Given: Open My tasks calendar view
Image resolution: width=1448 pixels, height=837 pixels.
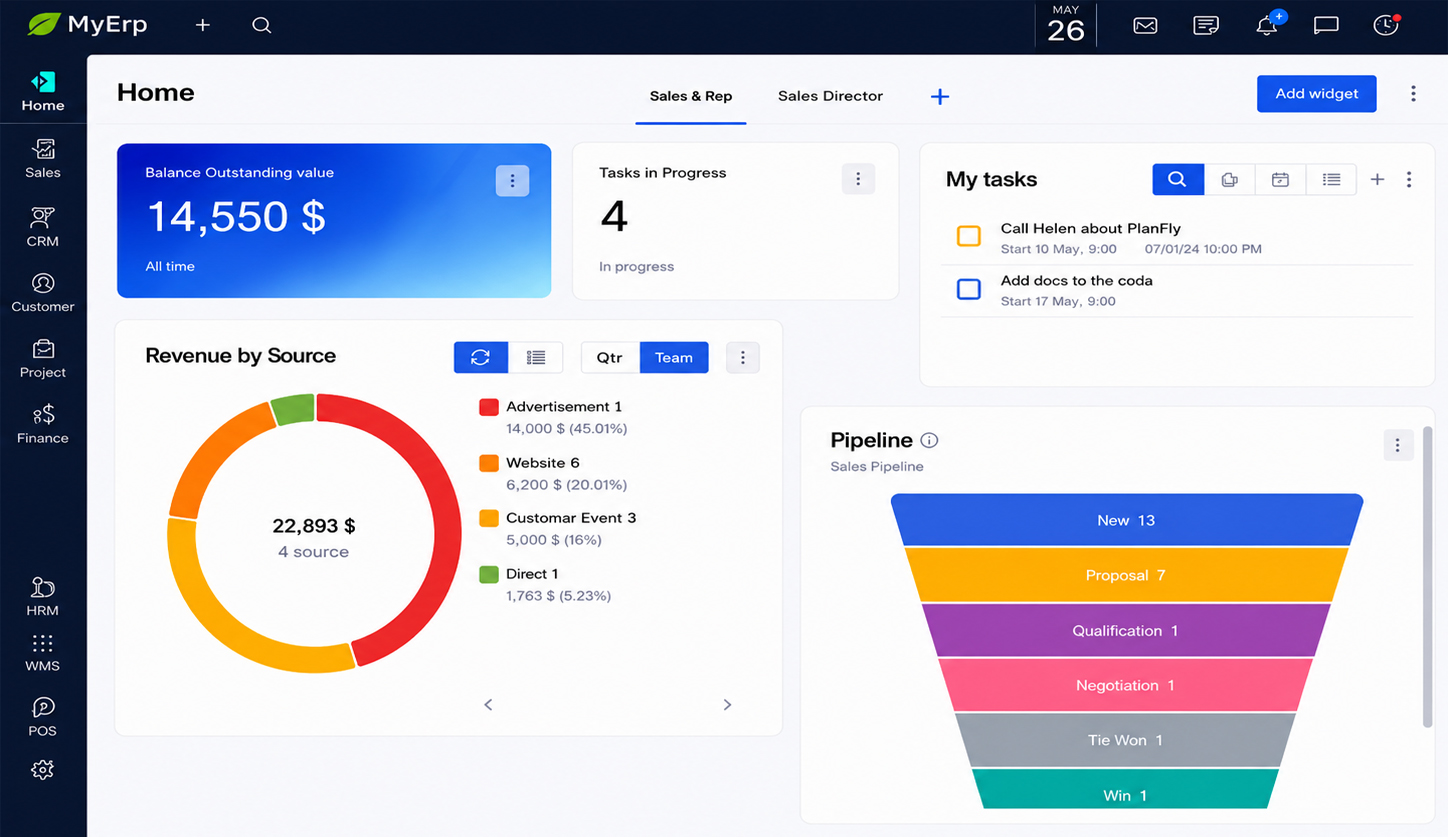Looking at the screenshot, I should (x=1280, y=179).
